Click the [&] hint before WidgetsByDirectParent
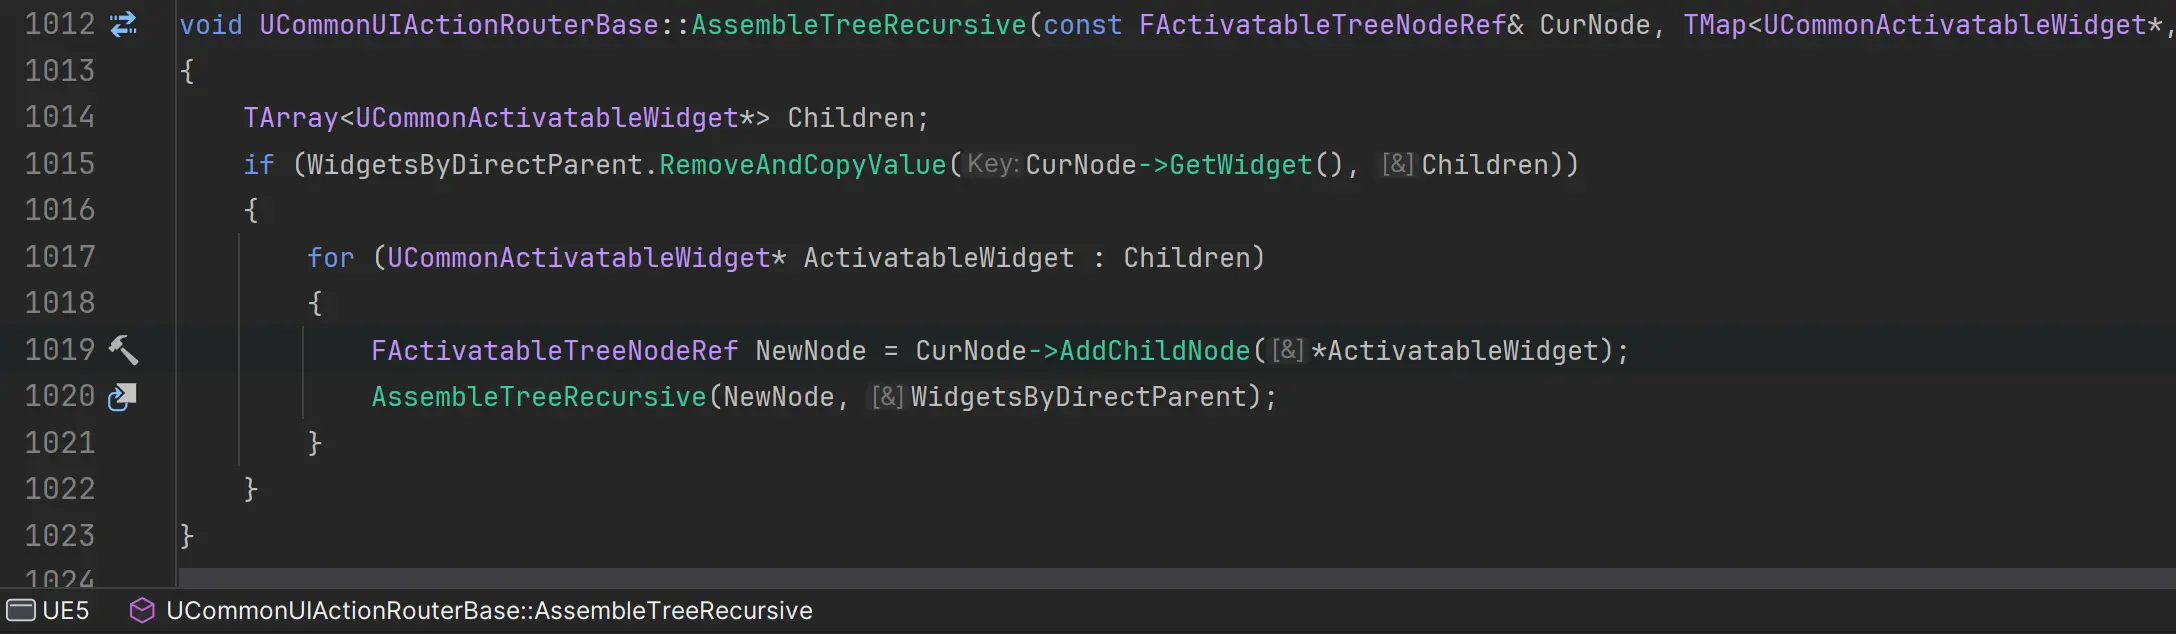 click(887, 397)
